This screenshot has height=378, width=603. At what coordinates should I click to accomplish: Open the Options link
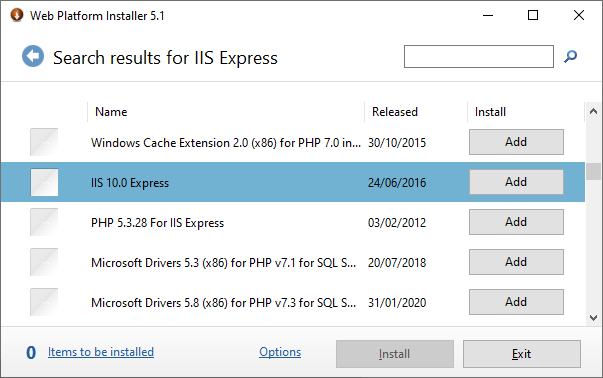tap(280, 352)
